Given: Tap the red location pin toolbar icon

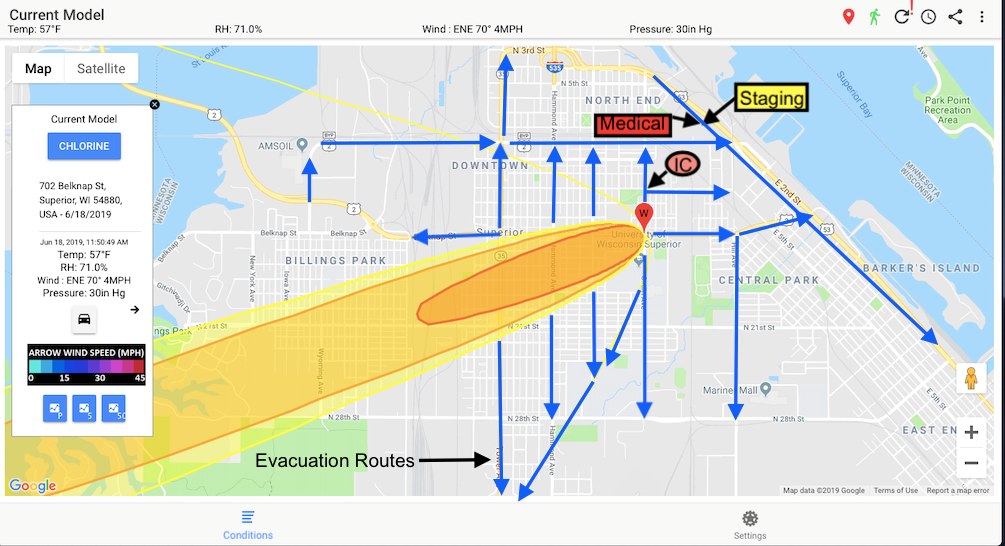Looking at the screenshot, I should point(848,17).
